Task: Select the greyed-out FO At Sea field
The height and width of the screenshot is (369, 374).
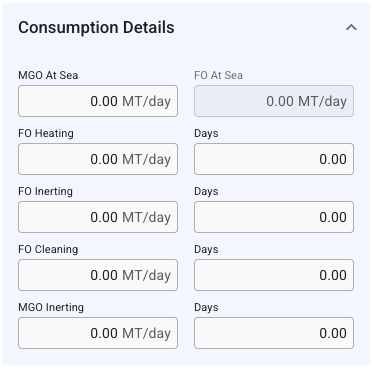Action: (274, 101)
